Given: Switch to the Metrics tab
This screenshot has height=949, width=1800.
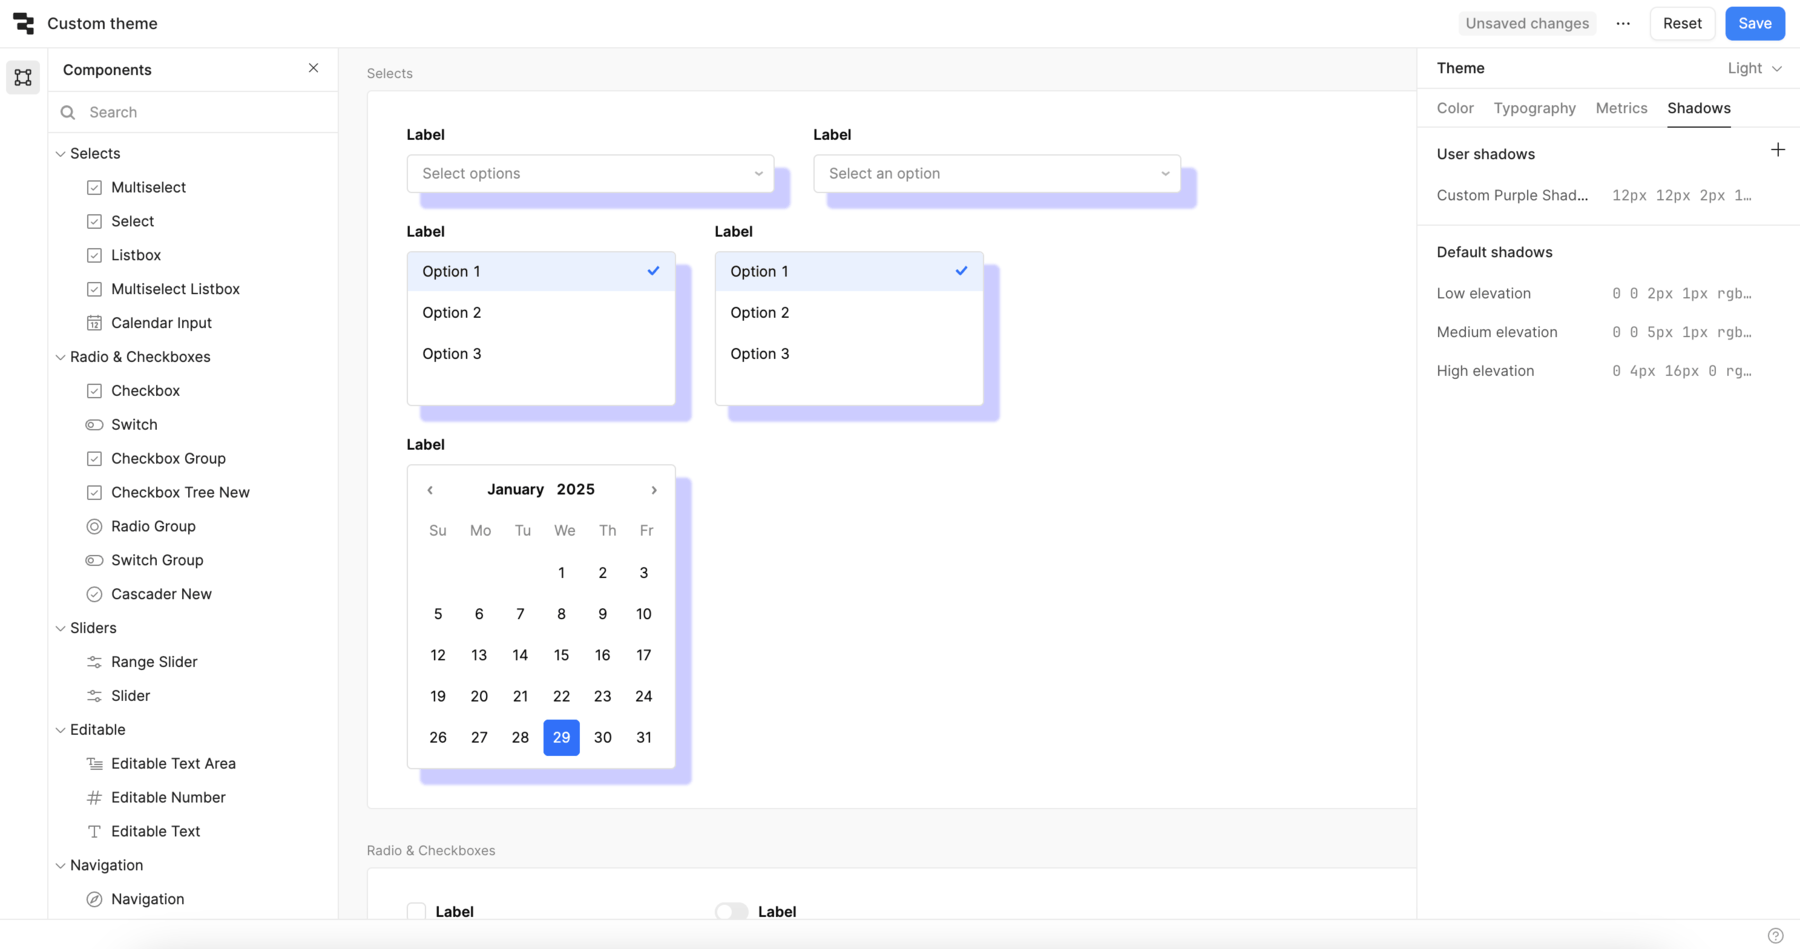Looking at the screenshot, I should coord(1621,108).
